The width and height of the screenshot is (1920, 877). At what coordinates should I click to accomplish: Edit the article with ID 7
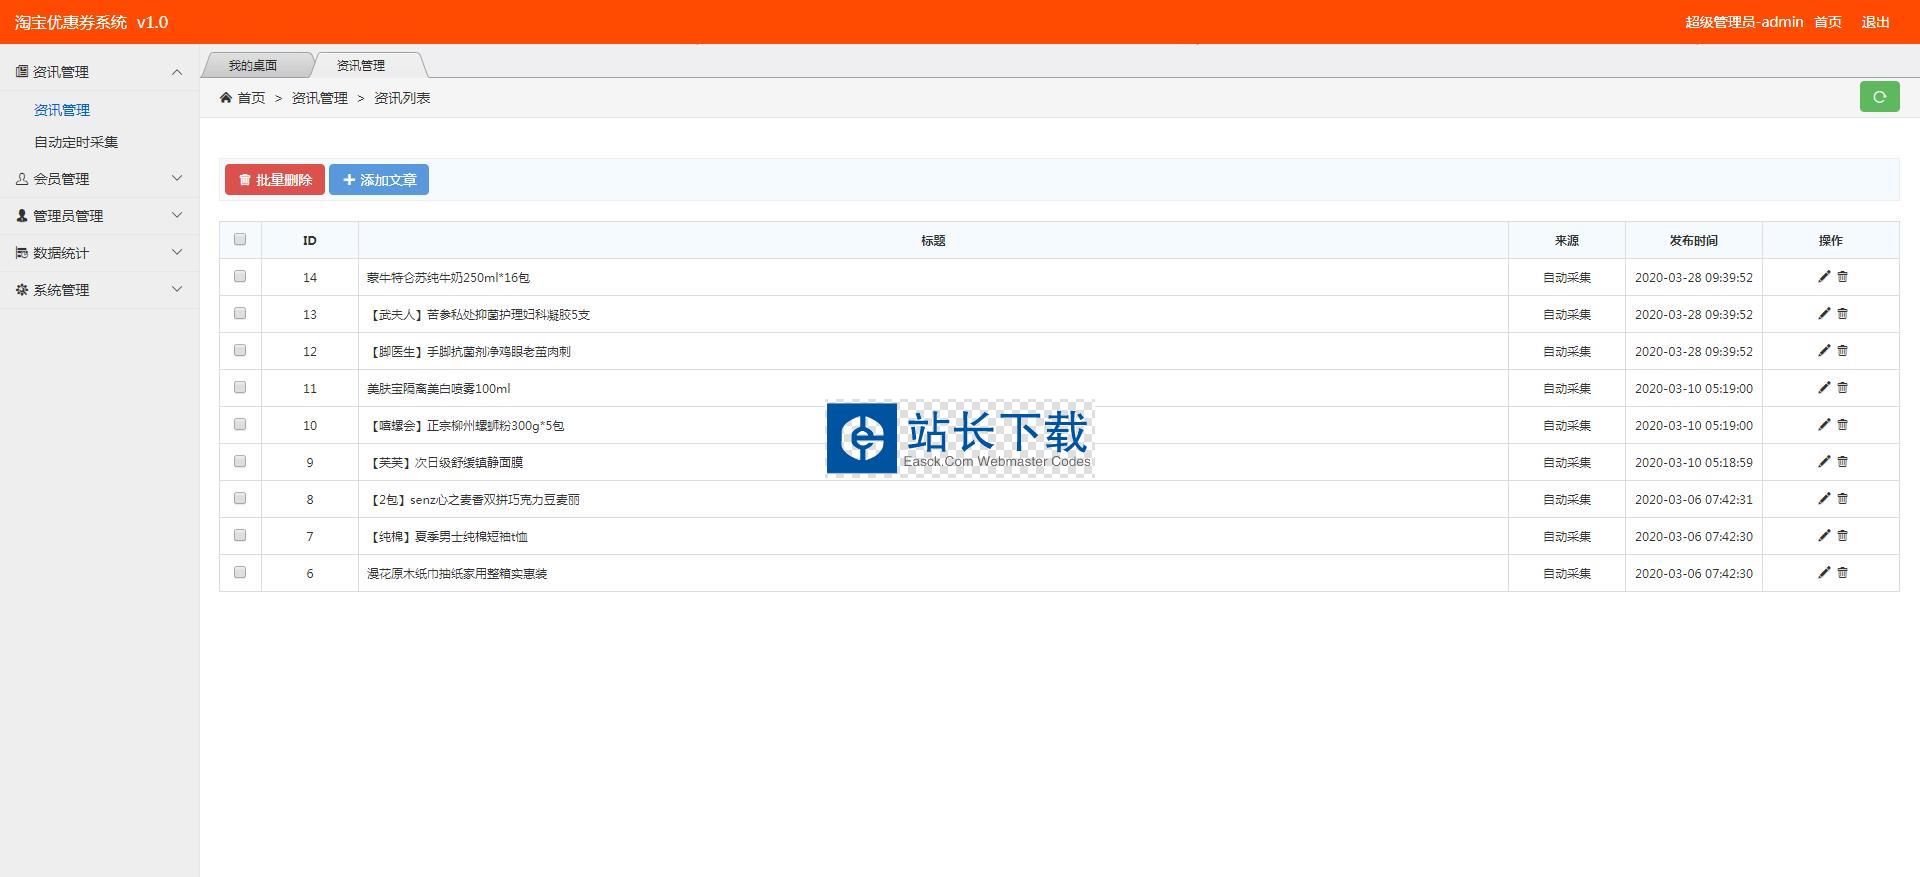click(x=1823, y=536)
